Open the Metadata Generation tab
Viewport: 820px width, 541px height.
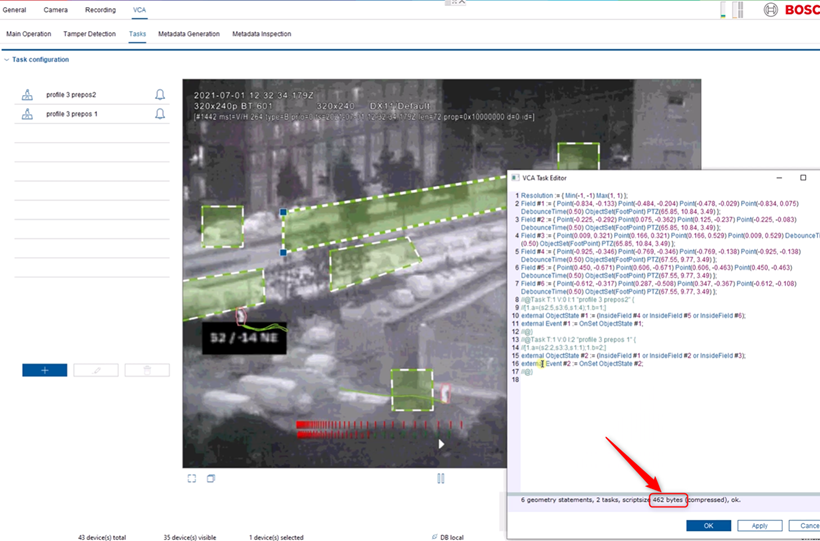tap(189, 34)
